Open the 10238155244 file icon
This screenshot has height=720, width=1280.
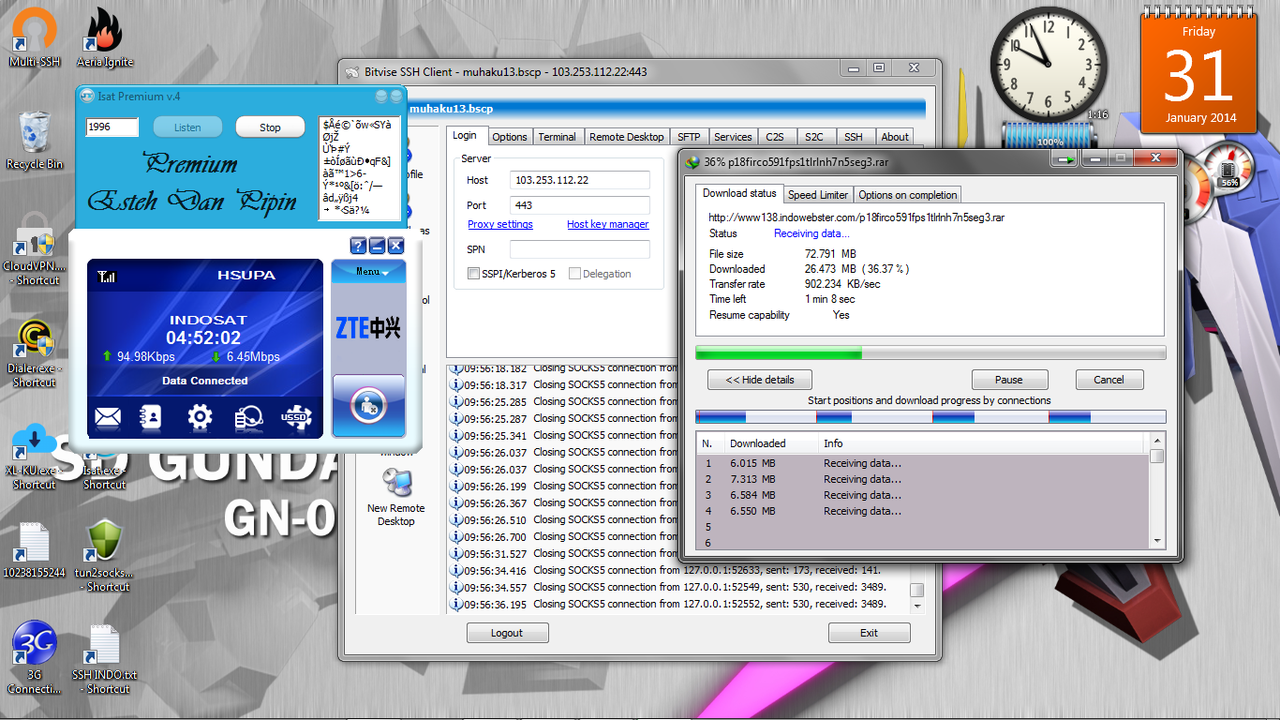34,549
